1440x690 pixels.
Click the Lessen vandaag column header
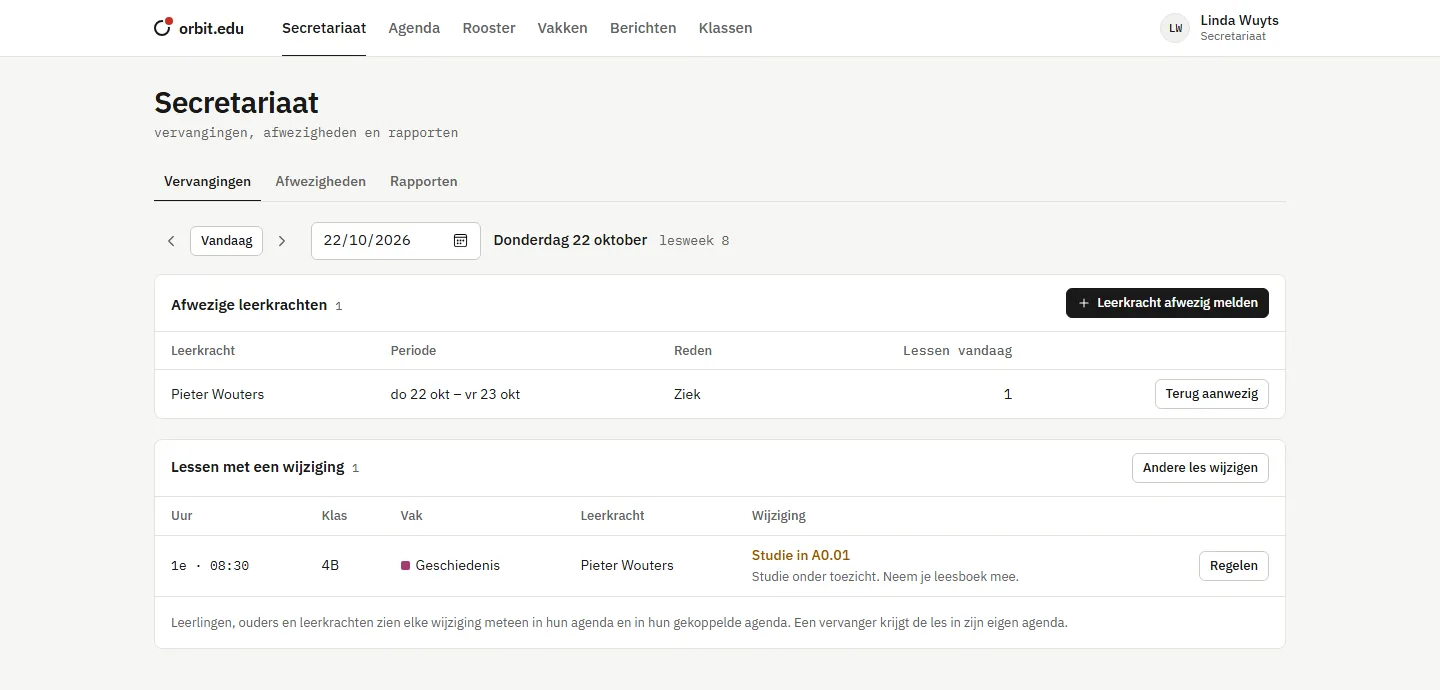pyautogui.click(x=957, y=351)
